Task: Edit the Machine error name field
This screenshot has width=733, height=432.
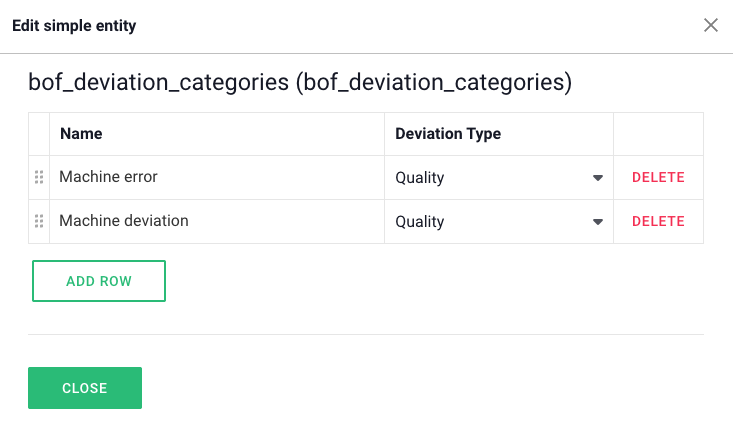Action: pos(216,177)
